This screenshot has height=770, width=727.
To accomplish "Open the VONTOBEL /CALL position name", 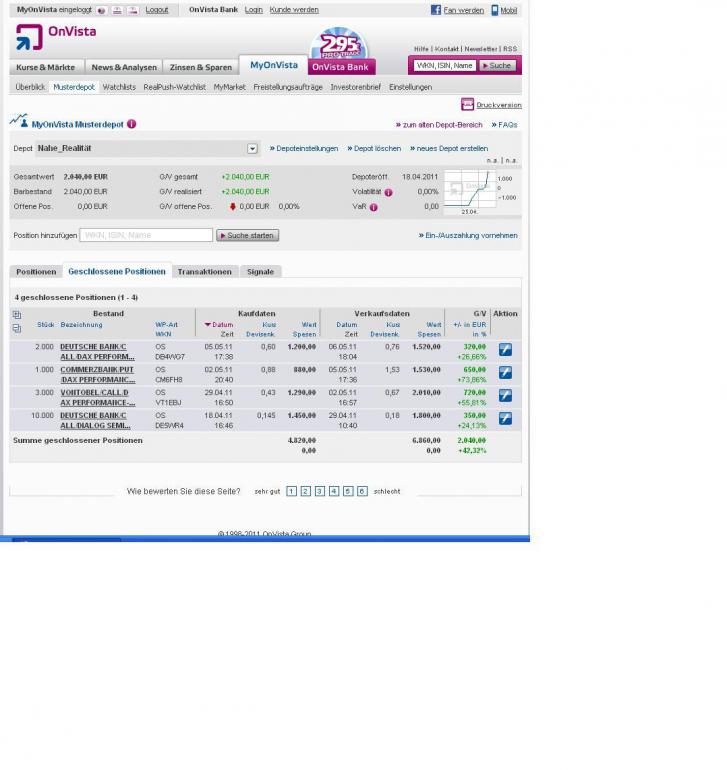I will (x=97, y=397).
